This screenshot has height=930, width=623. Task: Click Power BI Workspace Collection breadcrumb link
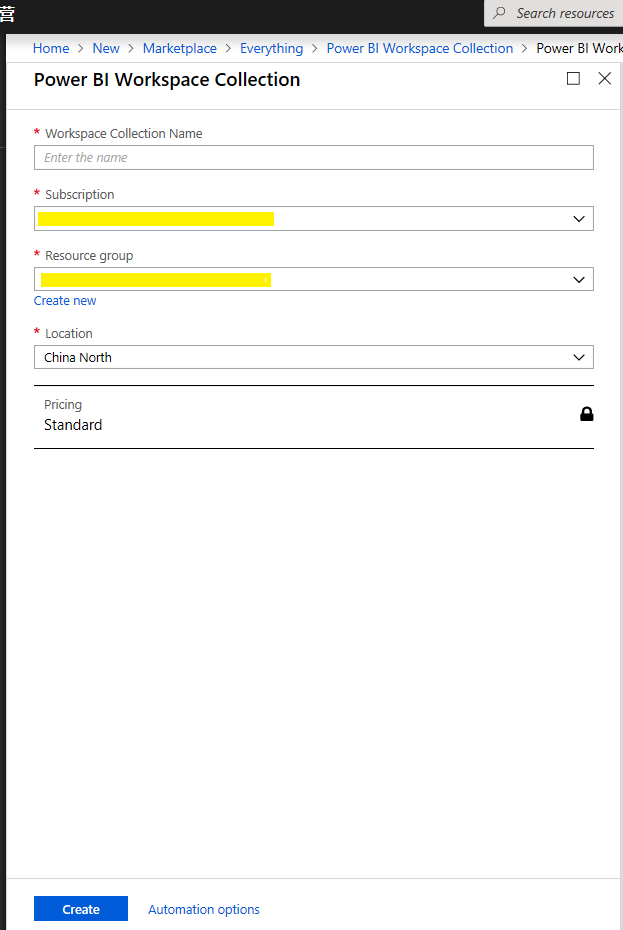420,48
